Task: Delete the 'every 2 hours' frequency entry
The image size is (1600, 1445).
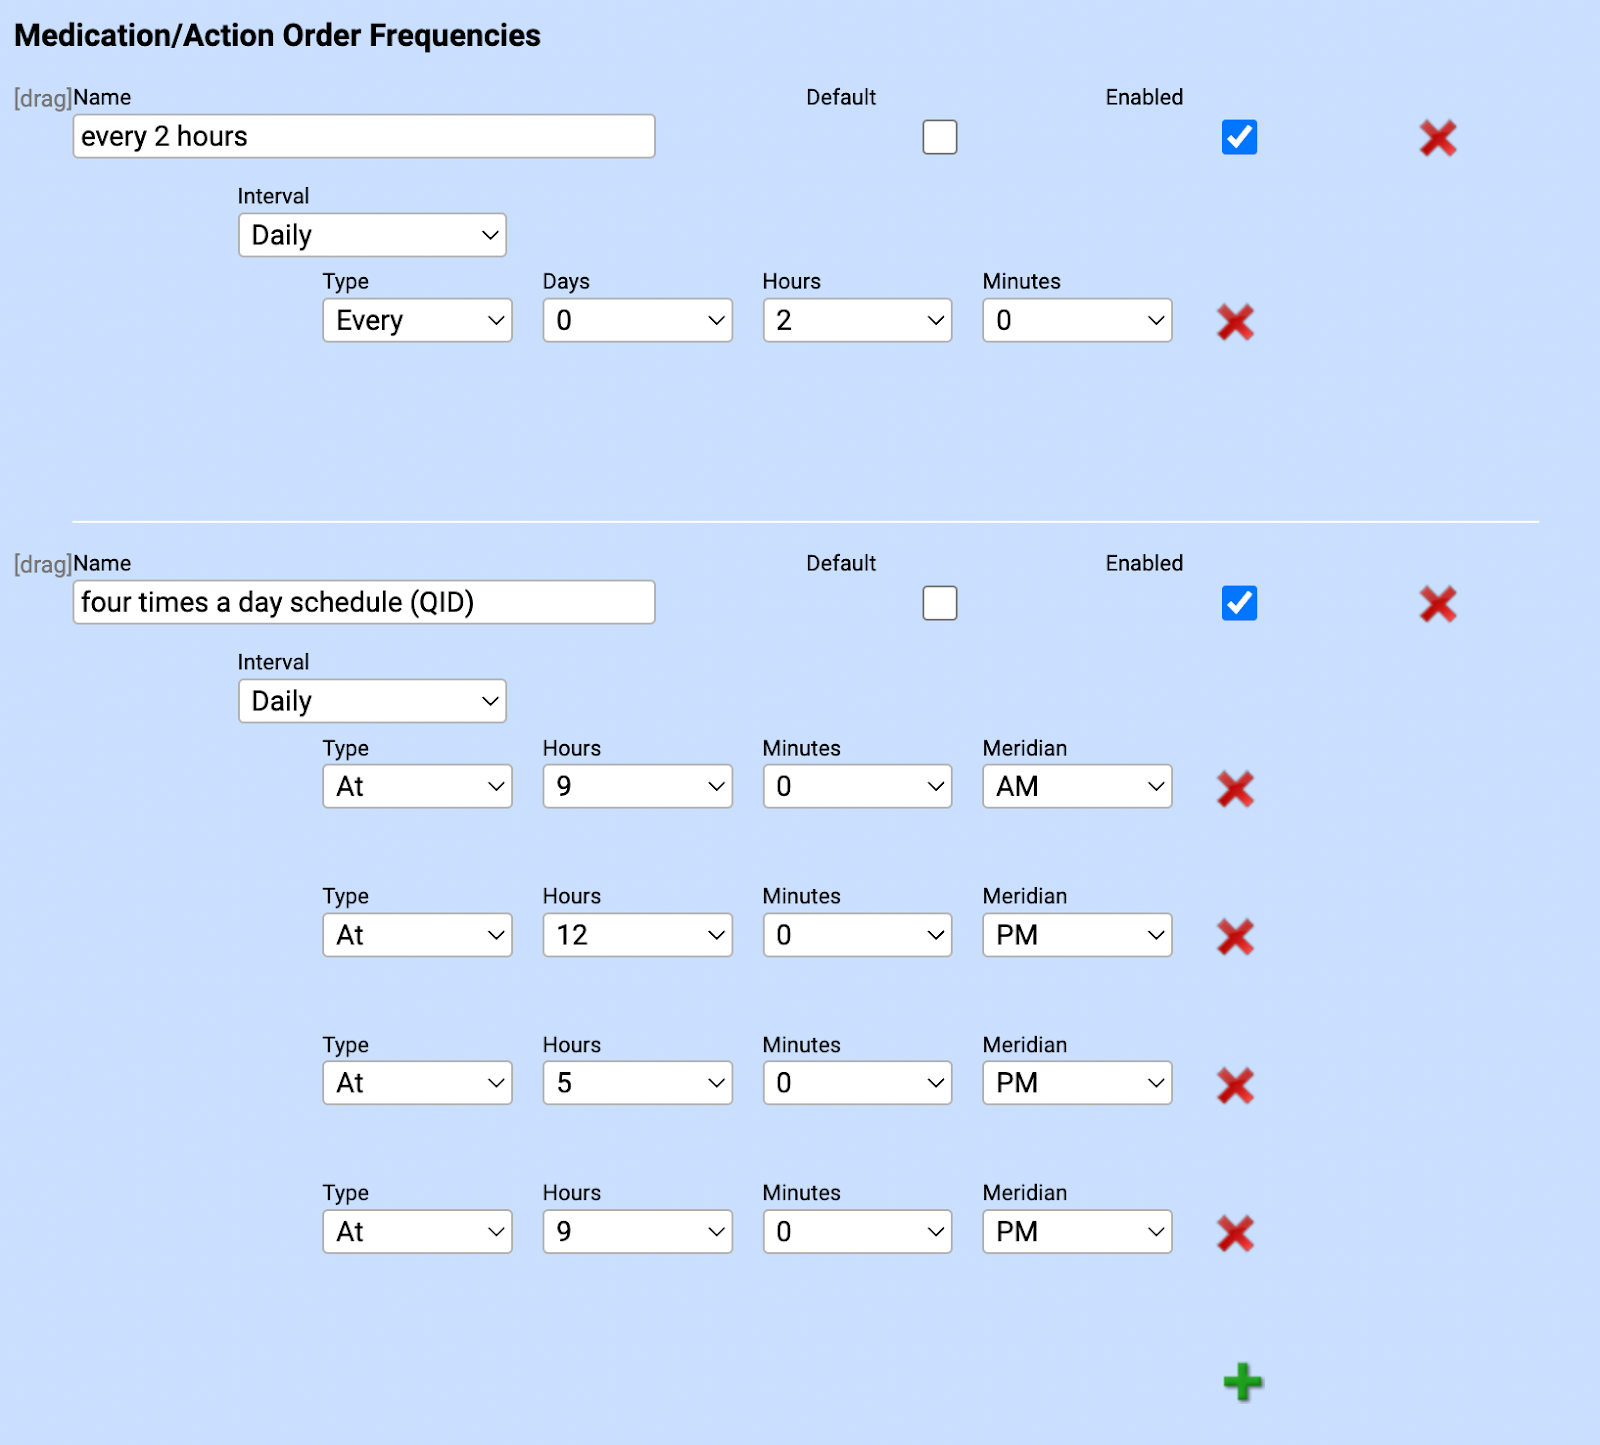Action: click(1438, 139)
